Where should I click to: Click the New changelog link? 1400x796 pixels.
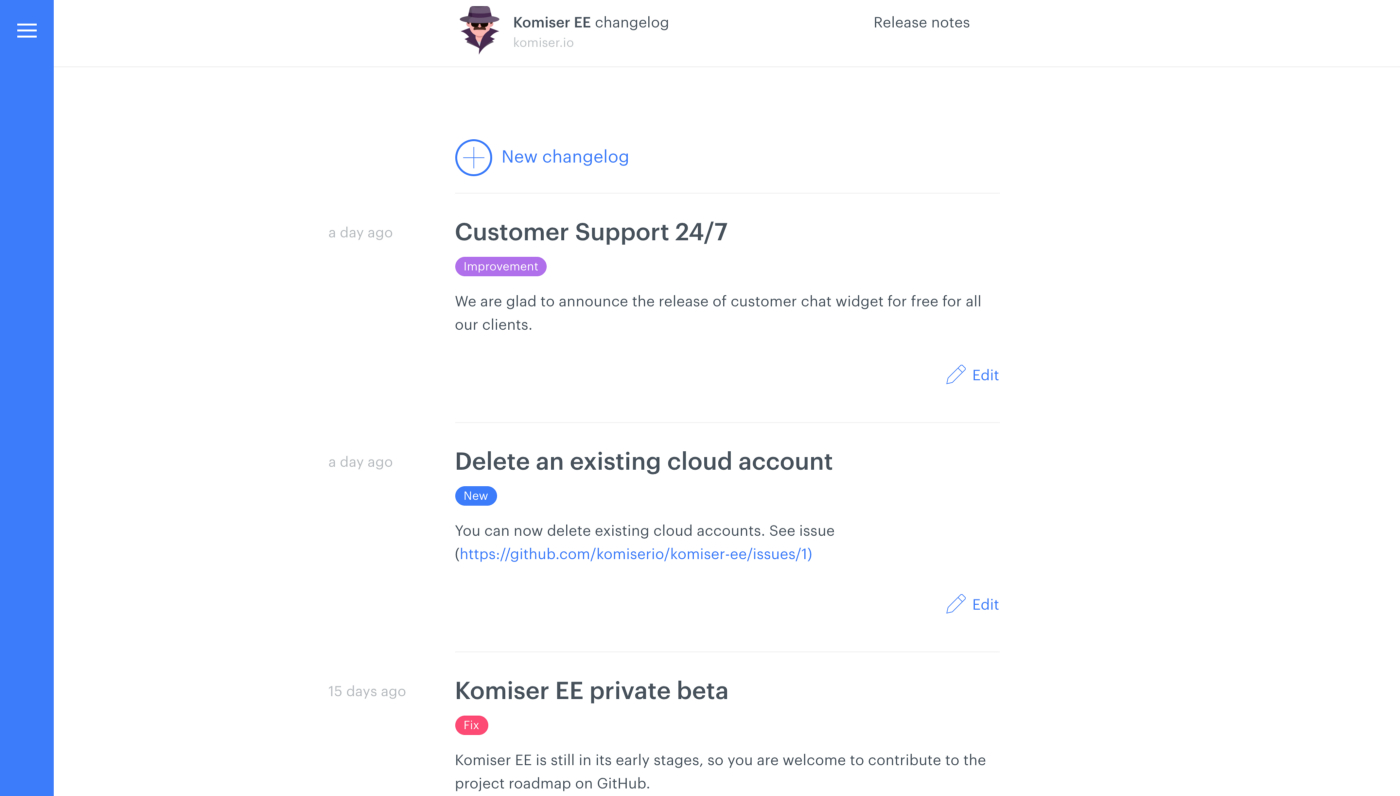pos(565,157)
